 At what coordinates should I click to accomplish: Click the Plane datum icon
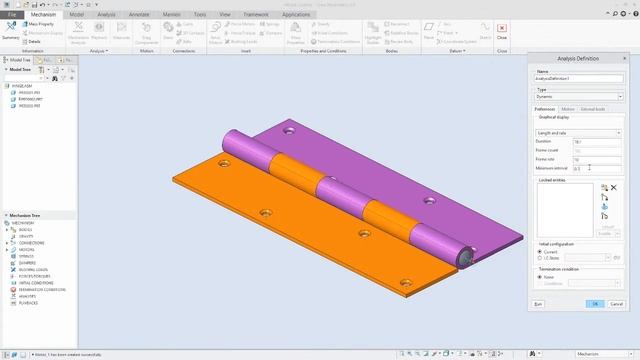click(429, 27)
